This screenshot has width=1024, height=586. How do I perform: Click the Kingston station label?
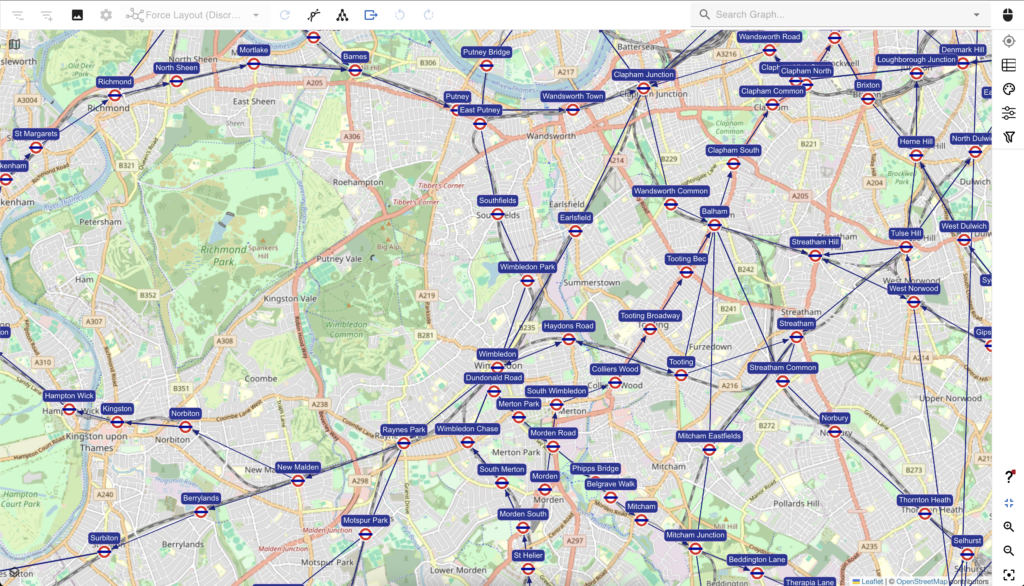[117, 409]
